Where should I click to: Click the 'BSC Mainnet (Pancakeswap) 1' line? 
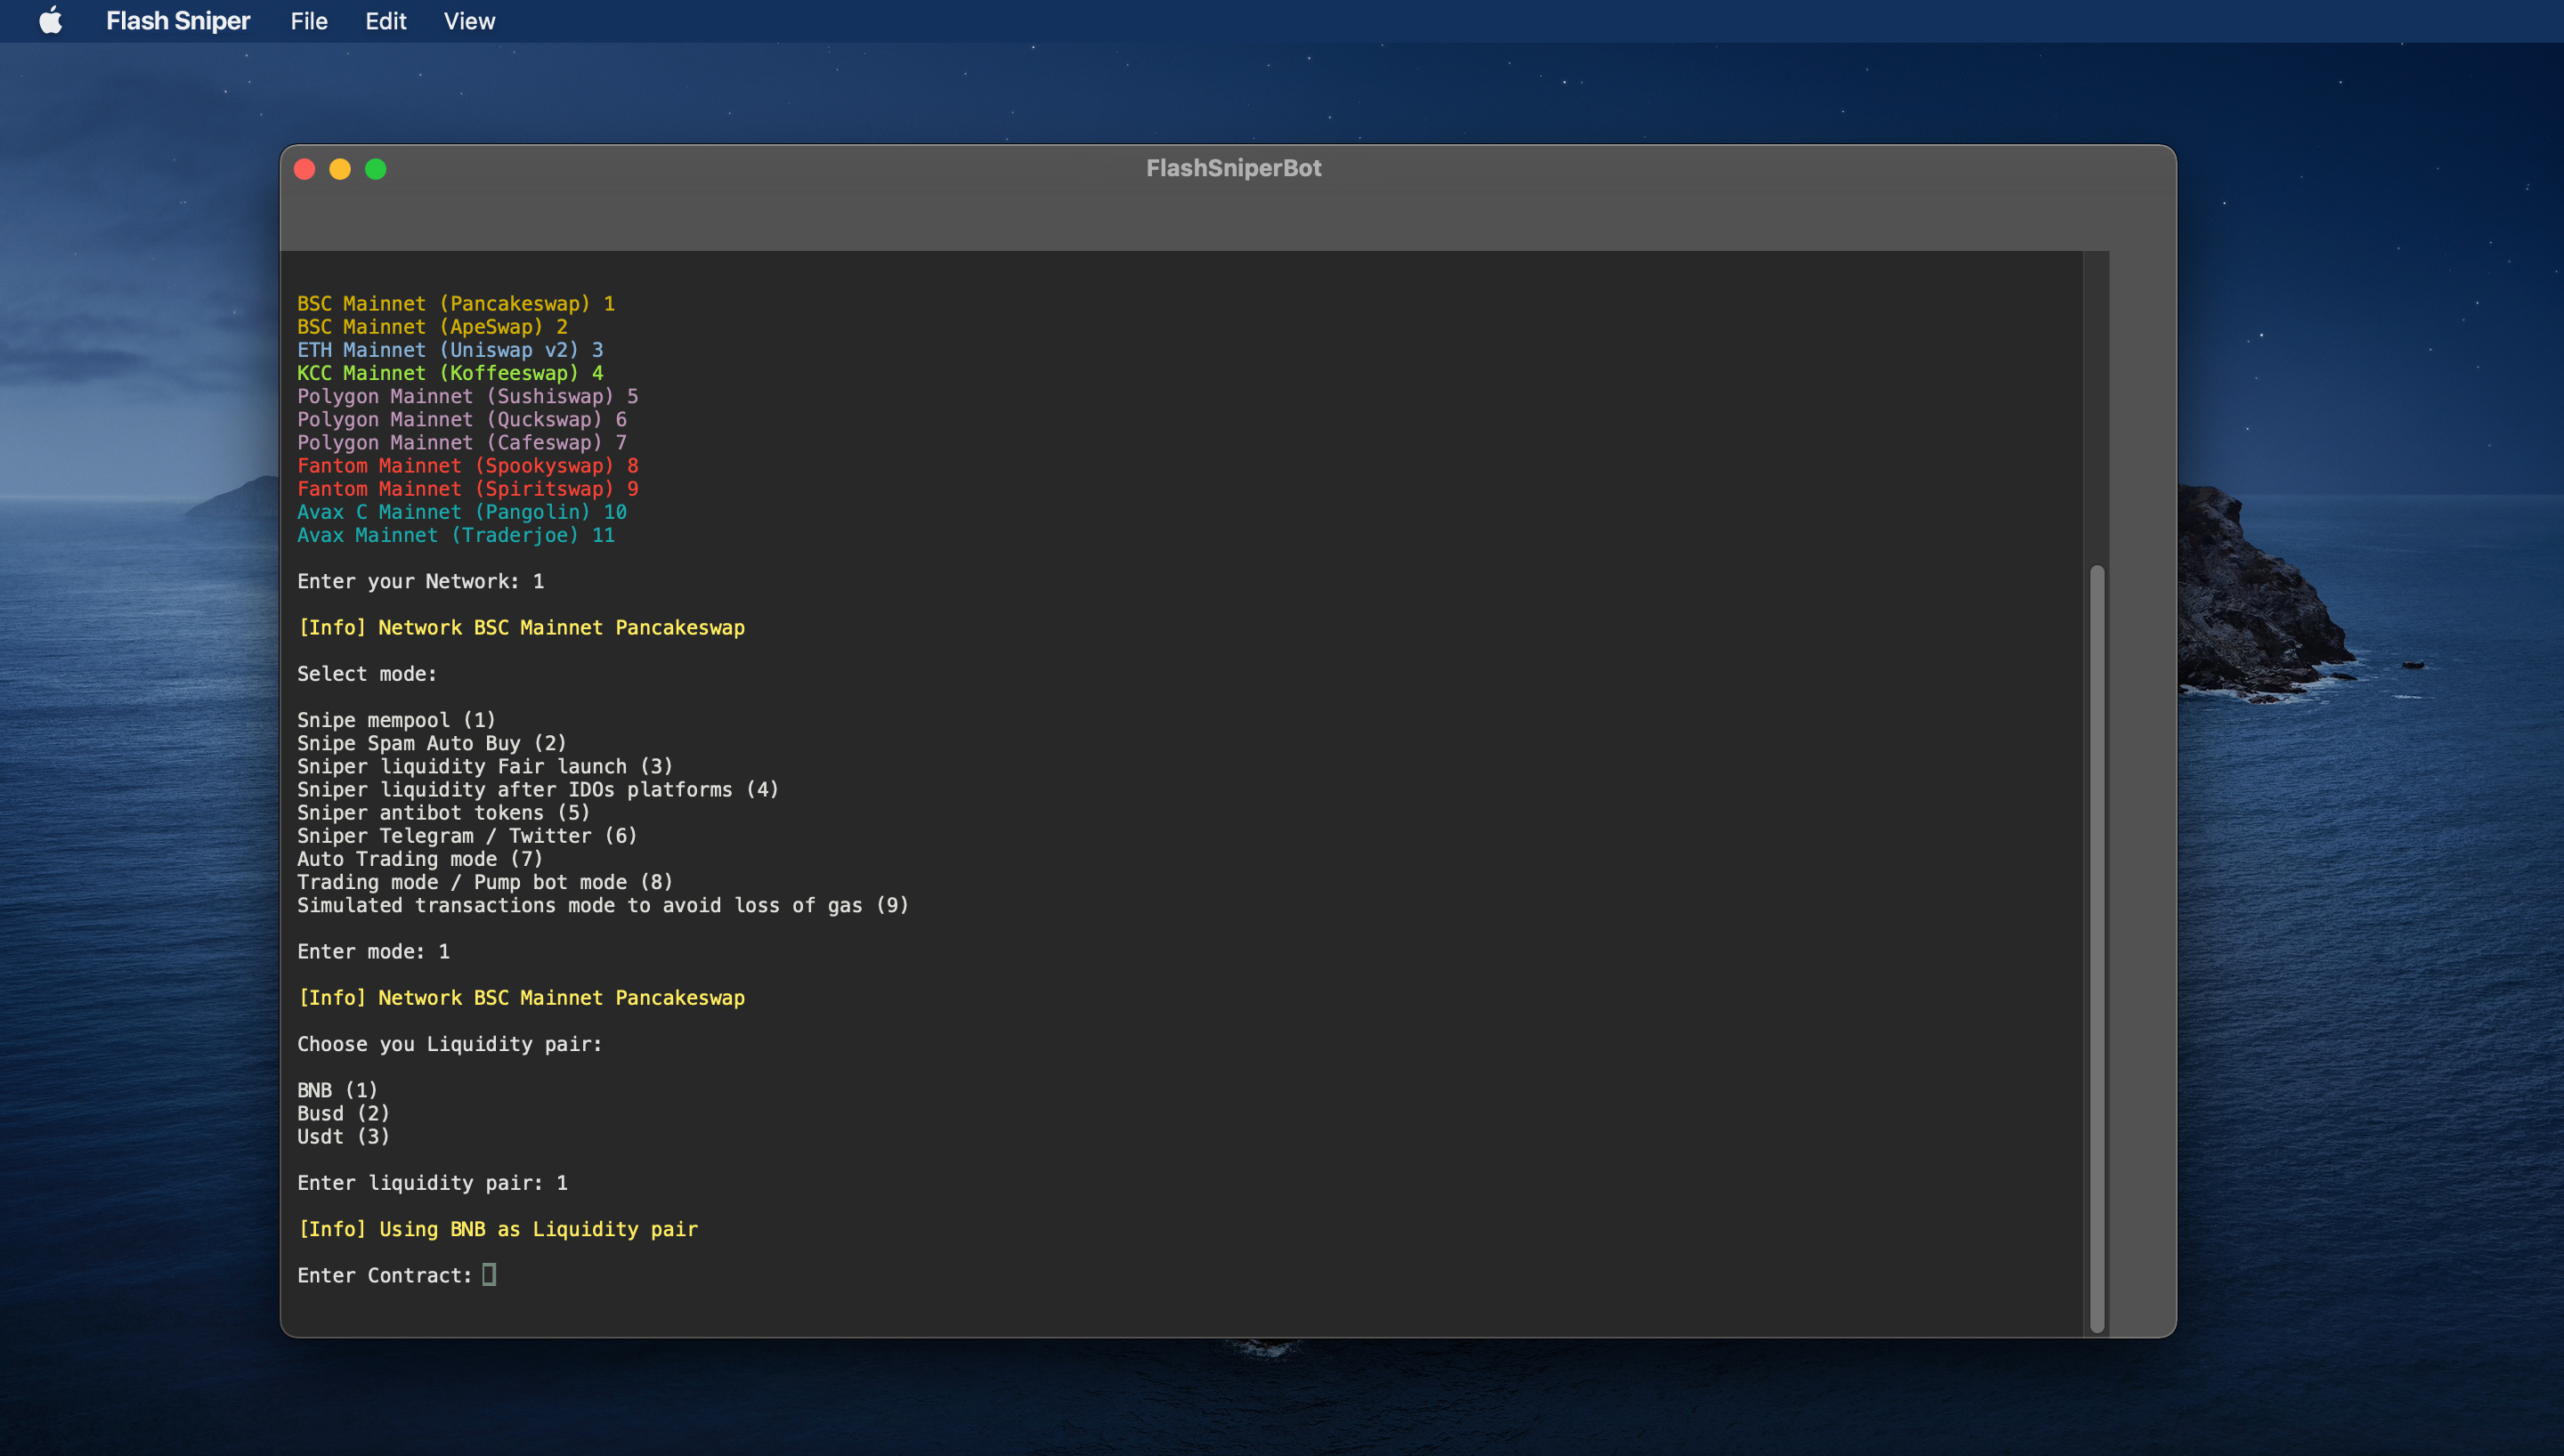pyautogui.click(x=456, y=304)
